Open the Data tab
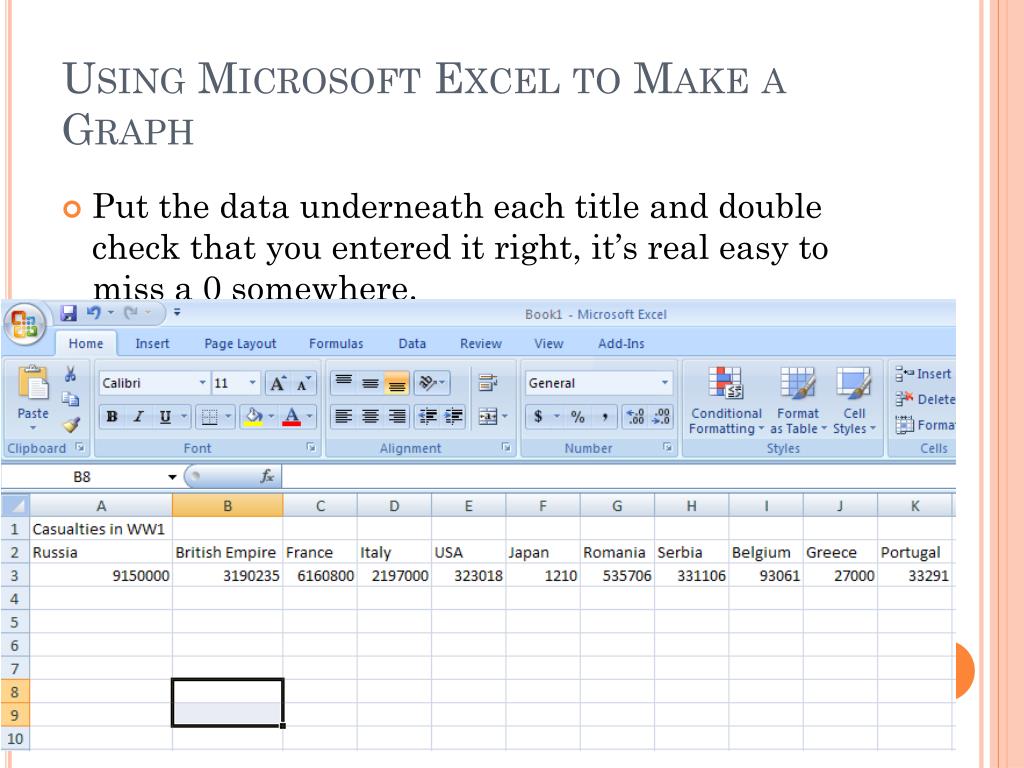The height and width of the screenshot is (768, 1024). [x=411, y=344]
